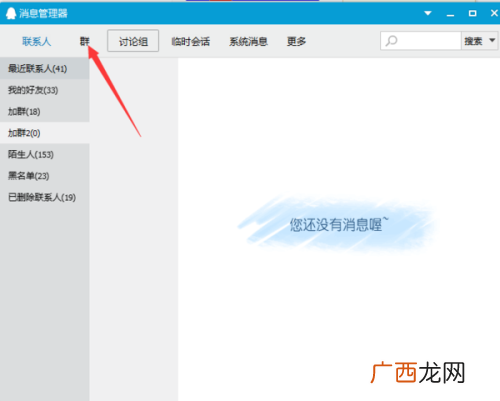The image size is (500, 401).
Task: Click the 搜索 button
Action: point(473,41)
